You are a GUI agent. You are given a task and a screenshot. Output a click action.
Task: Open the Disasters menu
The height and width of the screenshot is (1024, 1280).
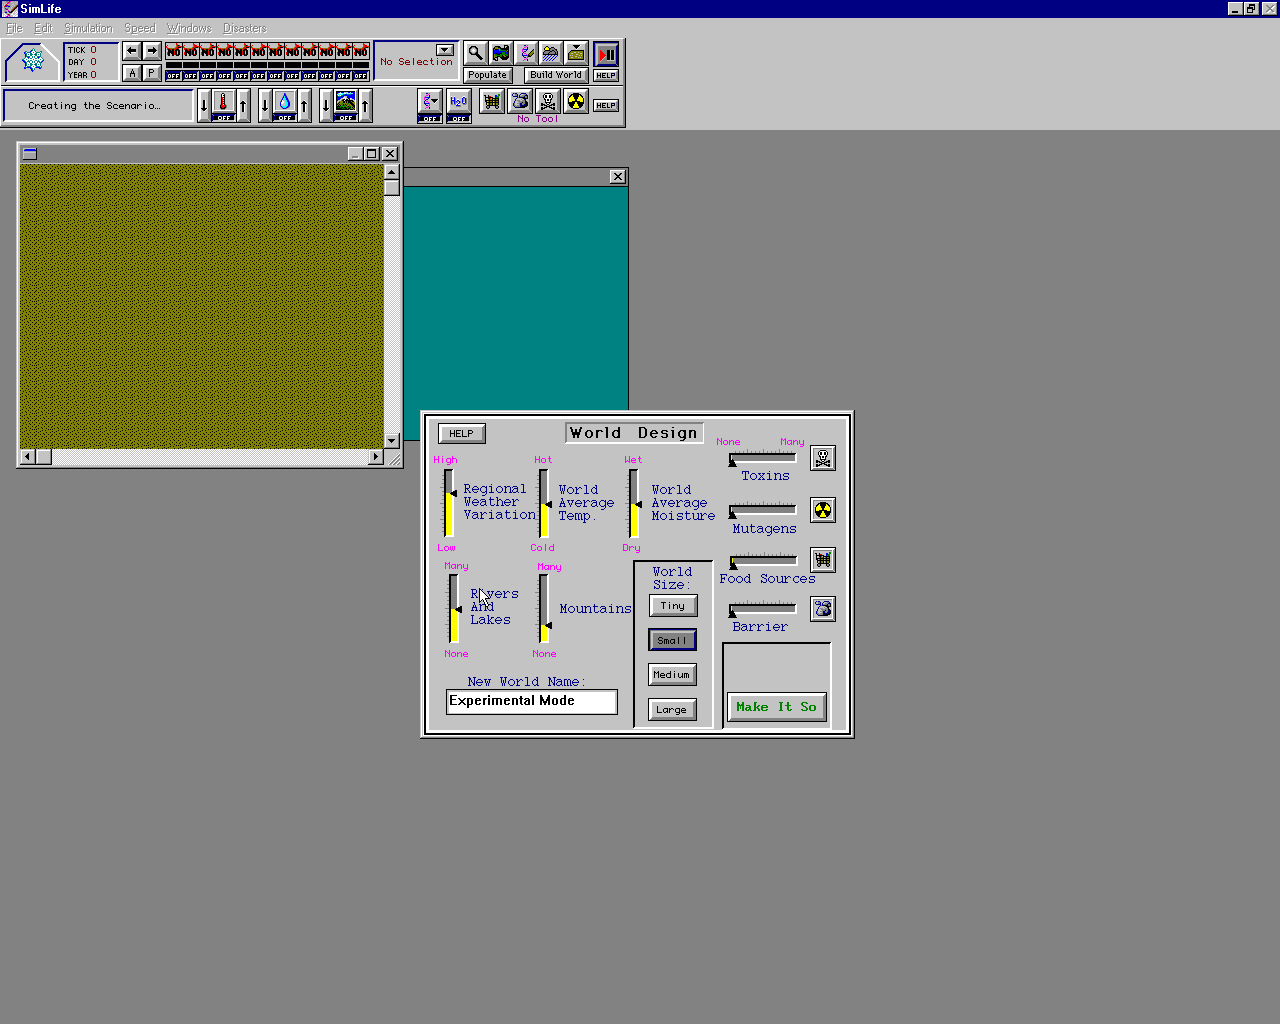coord(244,28)
